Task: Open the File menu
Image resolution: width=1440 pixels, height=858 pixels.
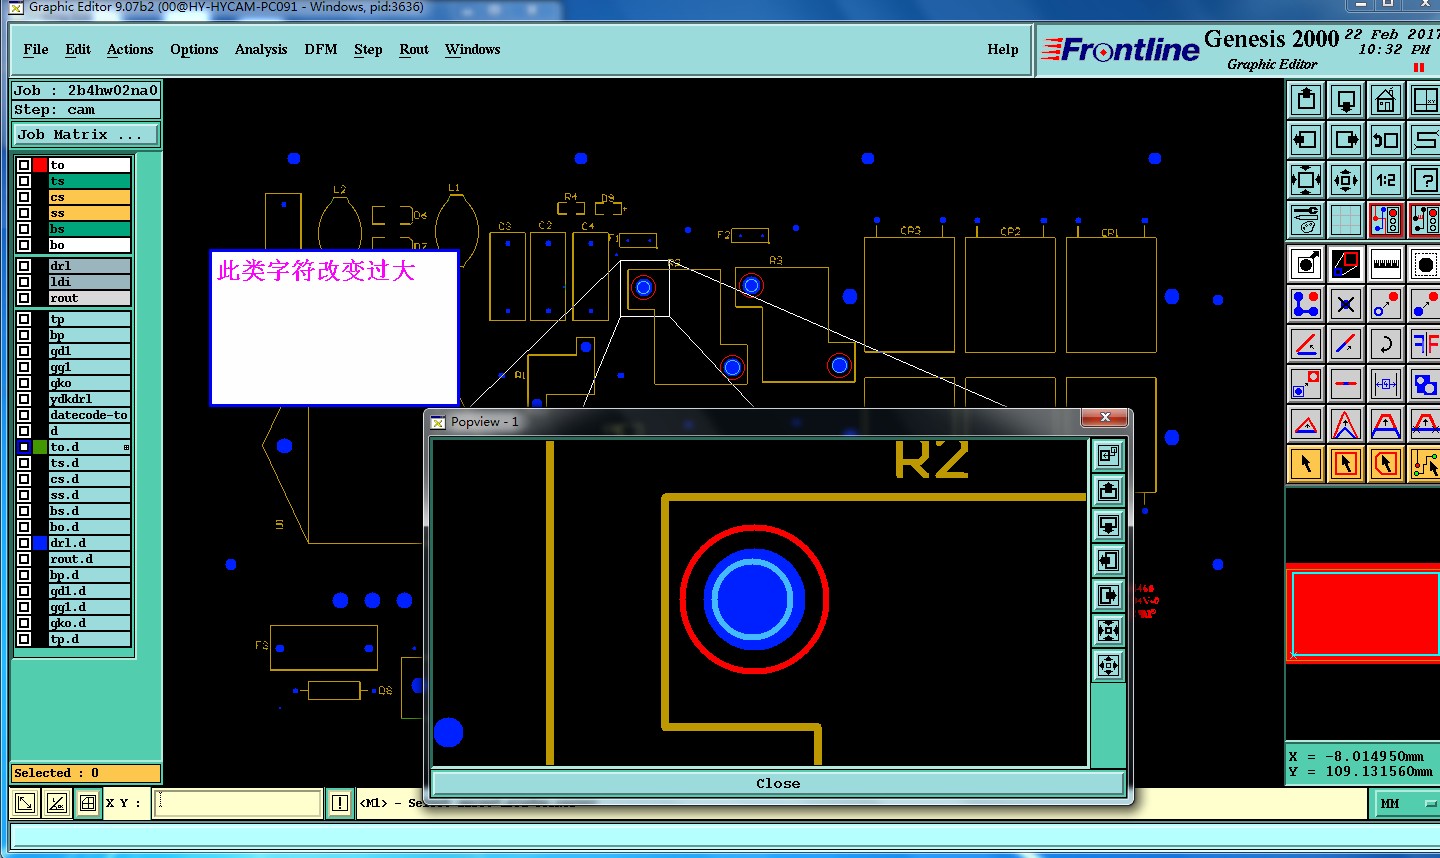Action: pos(36,49)
